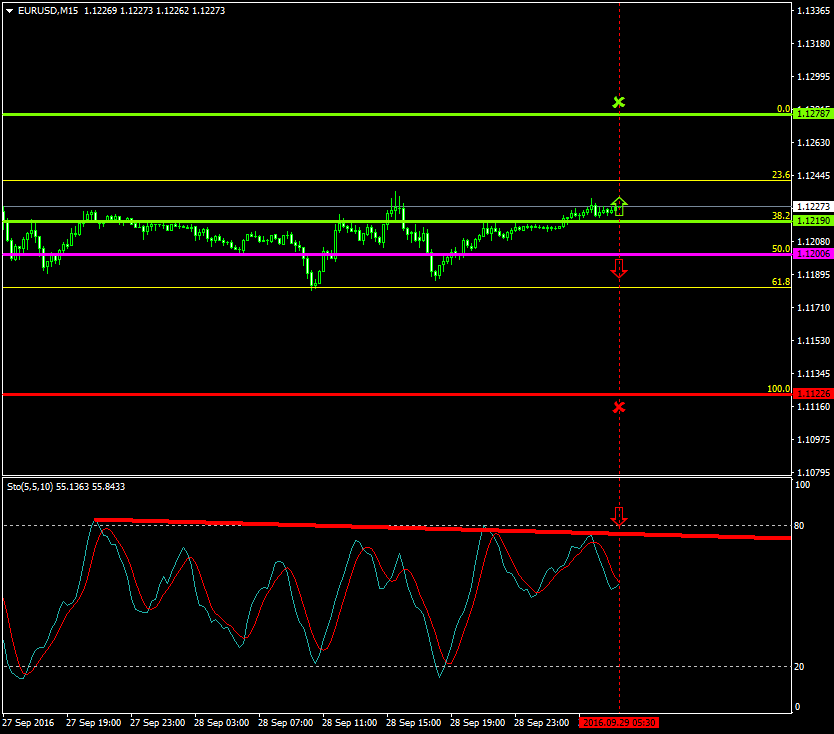
Task: Click the current price 1.12273 label
Action: coord(811,207)
